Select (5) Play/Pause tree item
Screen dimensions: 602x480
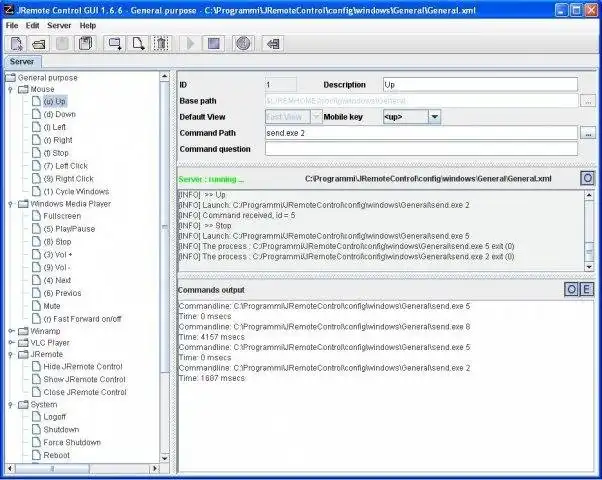point(69,229)
